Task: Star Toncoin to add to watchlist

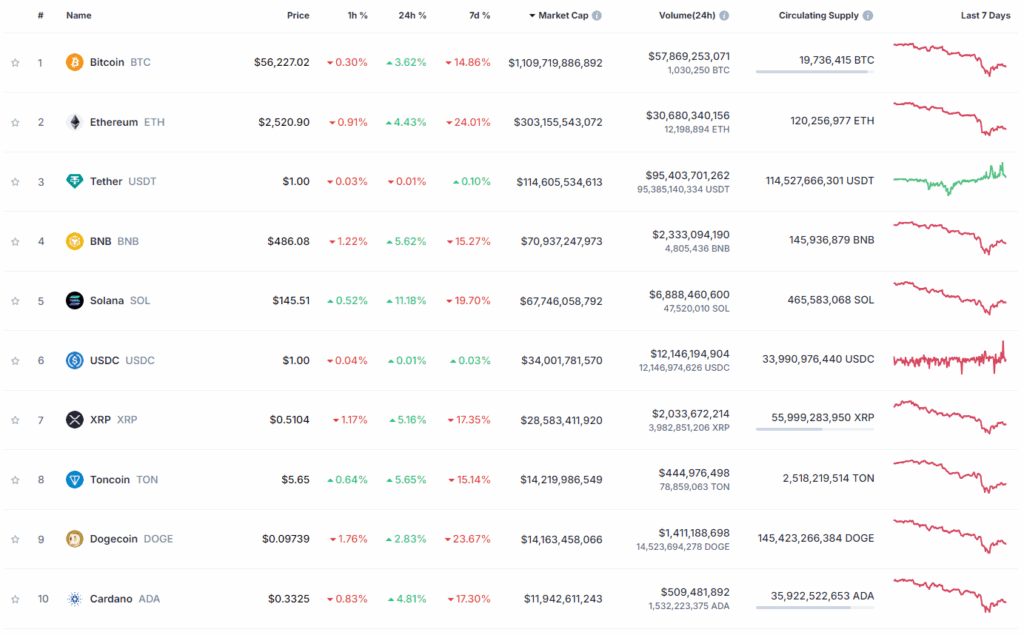Action: pos(15,480)
